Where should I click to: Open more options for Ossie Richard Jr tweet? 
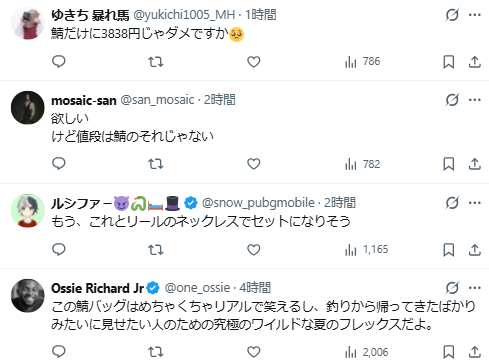[475, 287]
